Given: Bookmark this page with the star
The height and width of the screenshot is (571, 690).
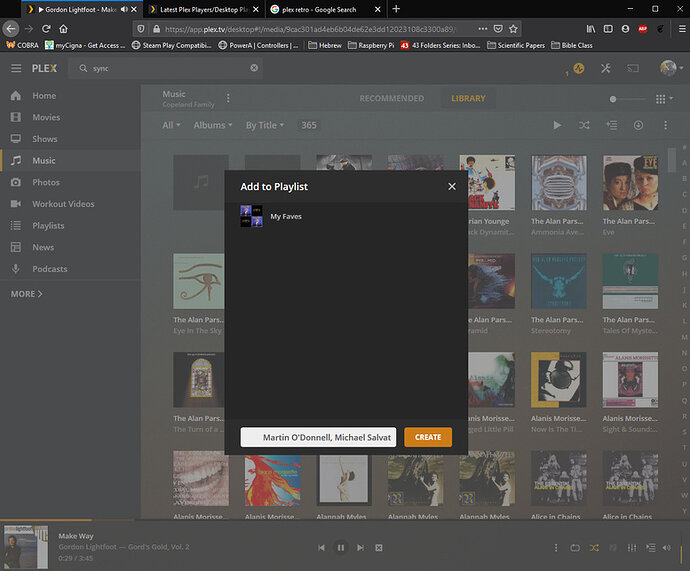Looking at the screenshot, I should (513, 29).
